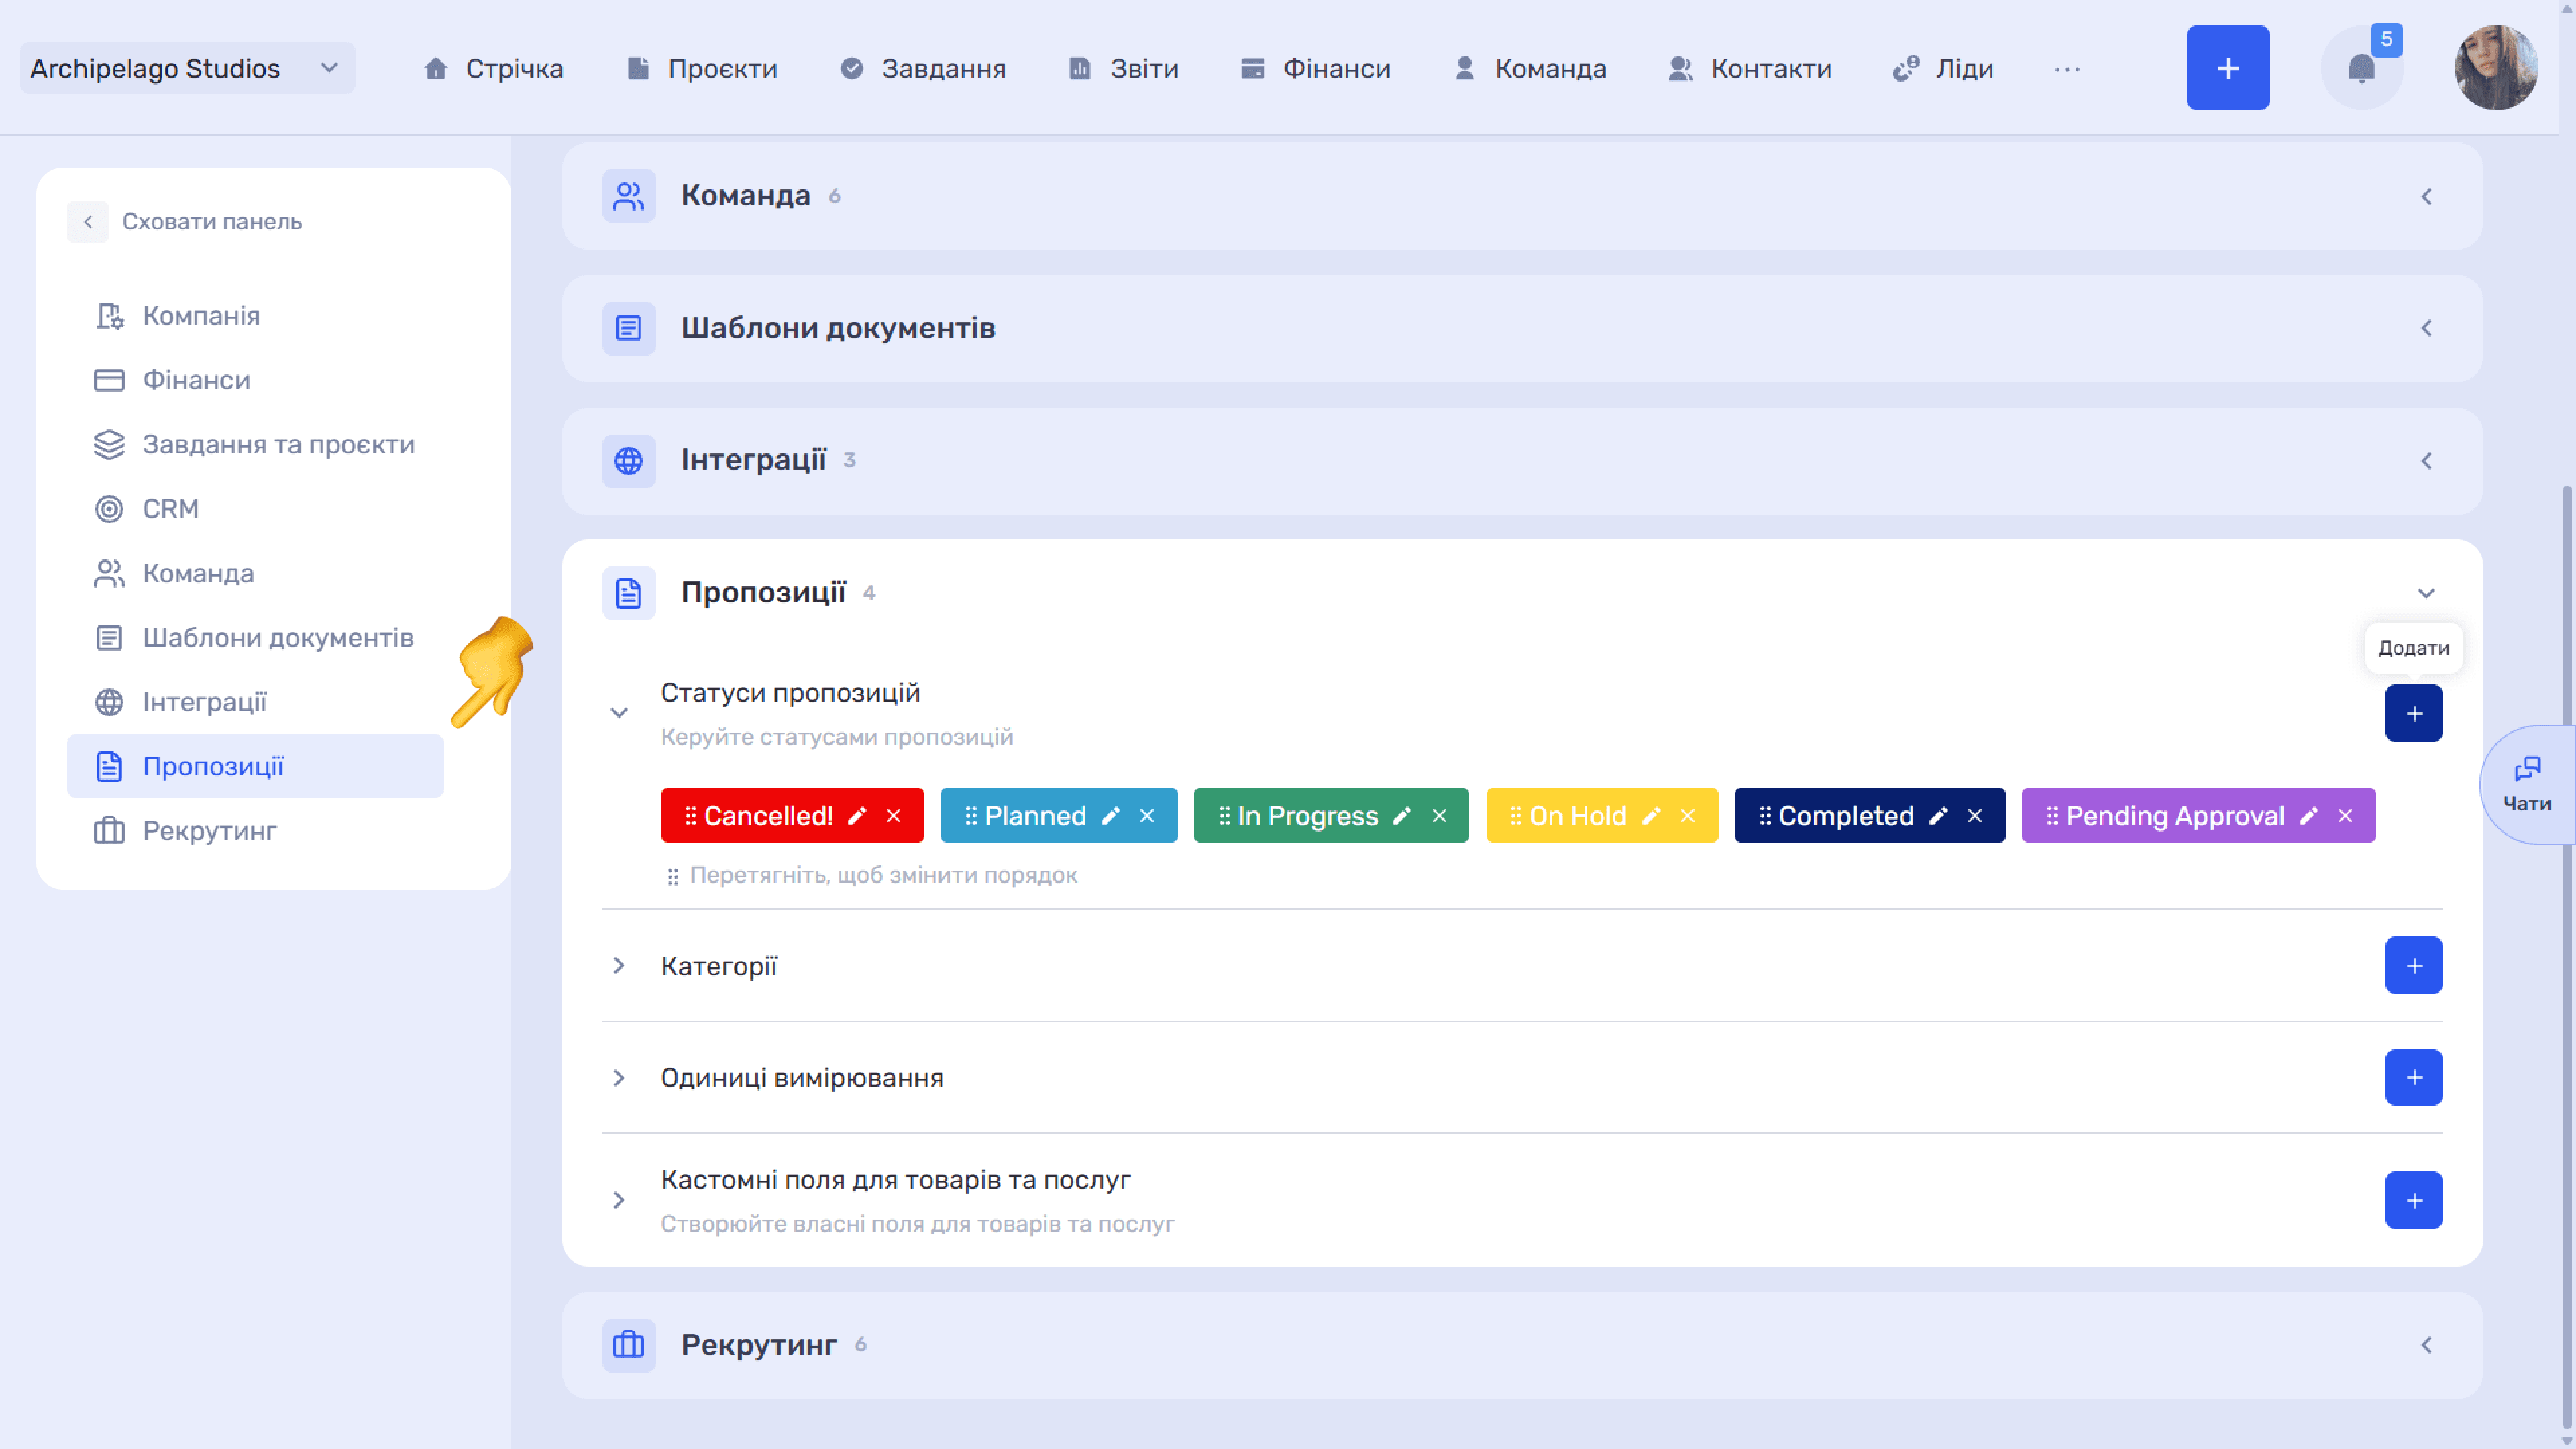Remove the On Hold status

click(1688, 816)
